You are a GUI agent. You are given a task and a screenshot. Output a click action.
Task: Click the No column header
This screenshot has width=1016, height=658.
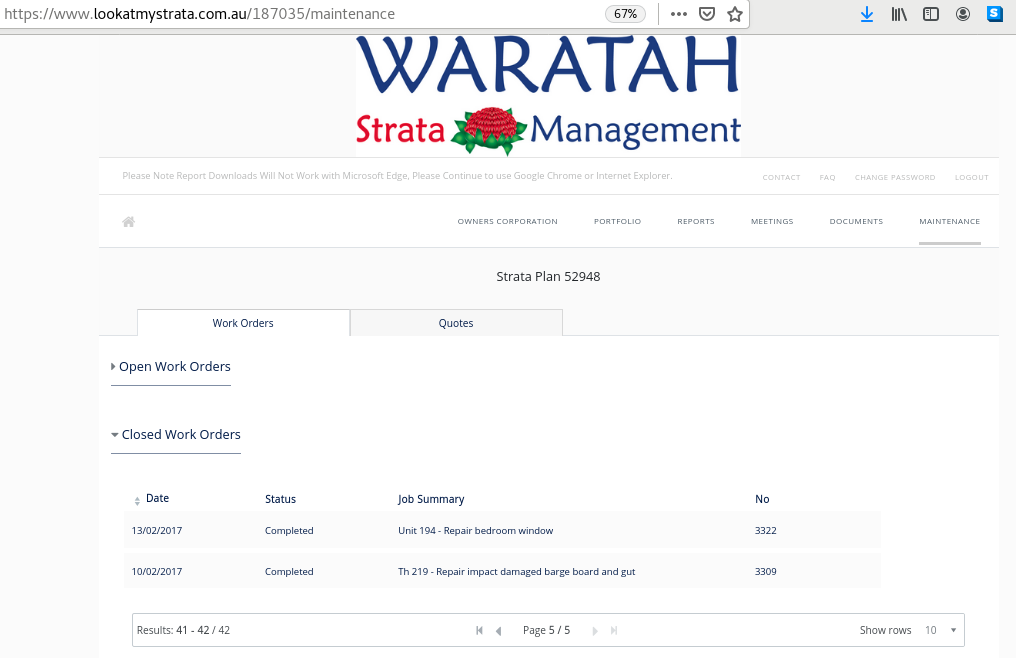click(x=762, y=499)
